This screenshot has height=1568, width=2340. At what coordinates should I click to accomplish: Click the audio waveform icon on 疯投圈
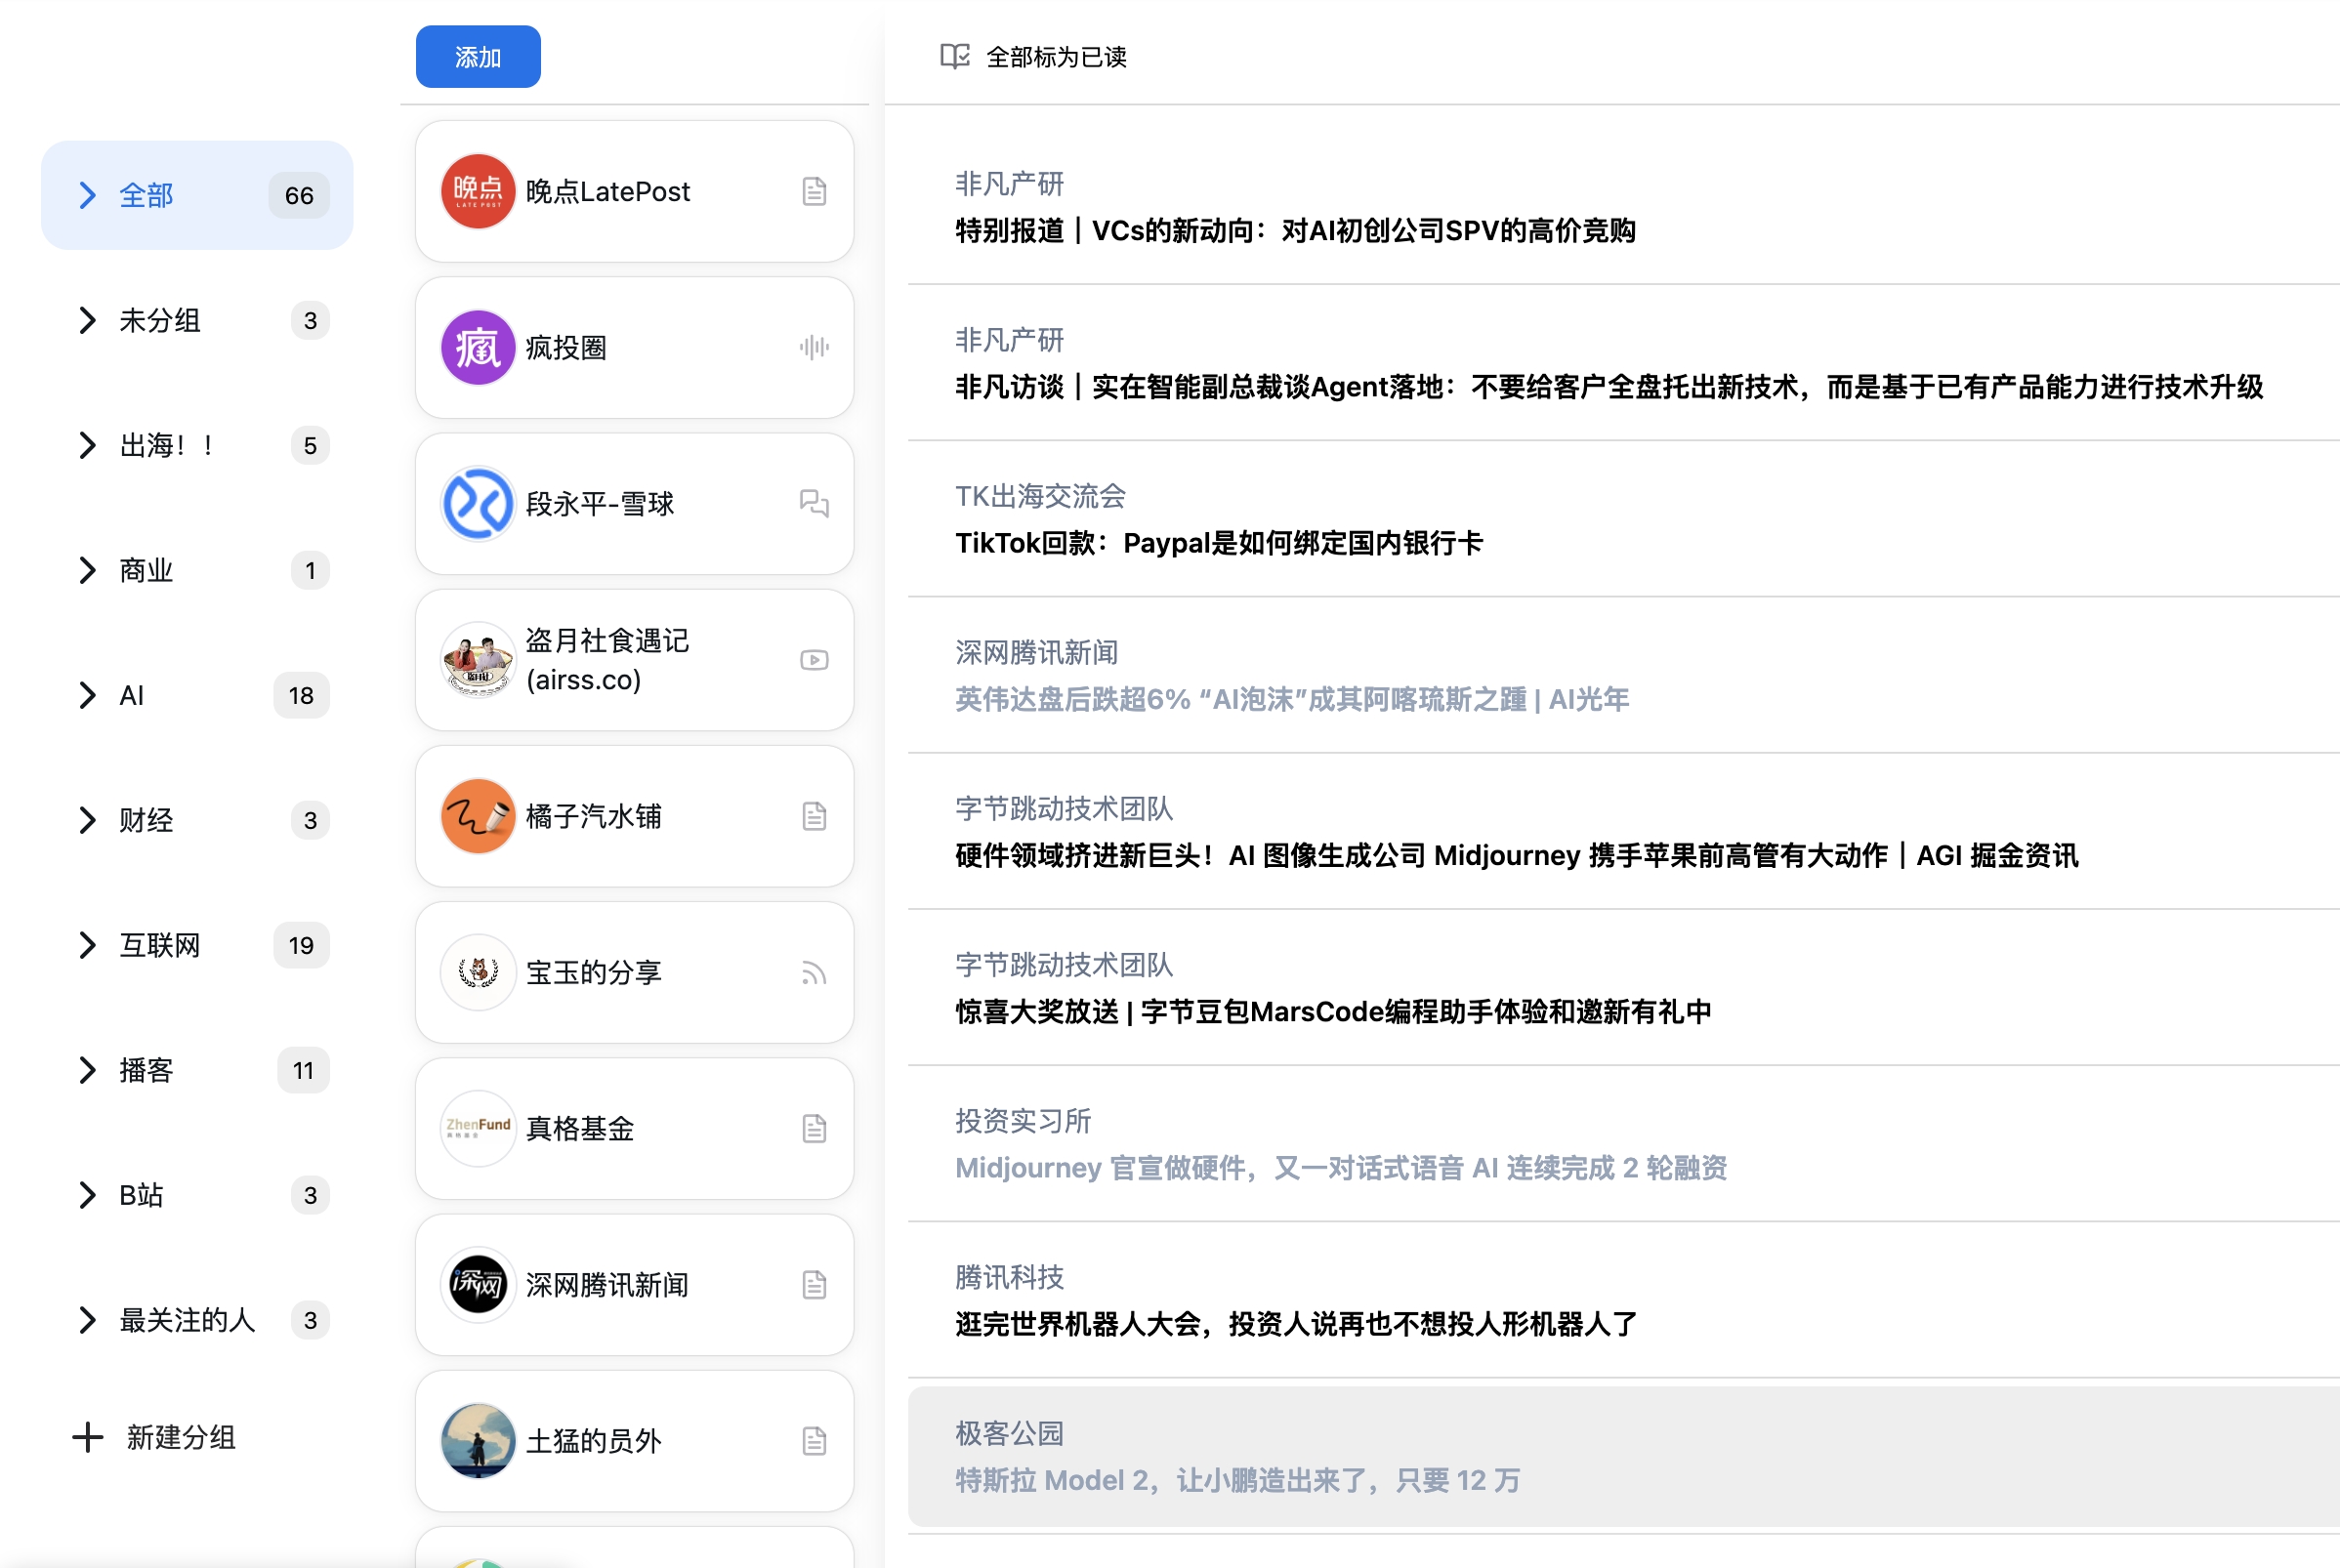coord(814,347)
